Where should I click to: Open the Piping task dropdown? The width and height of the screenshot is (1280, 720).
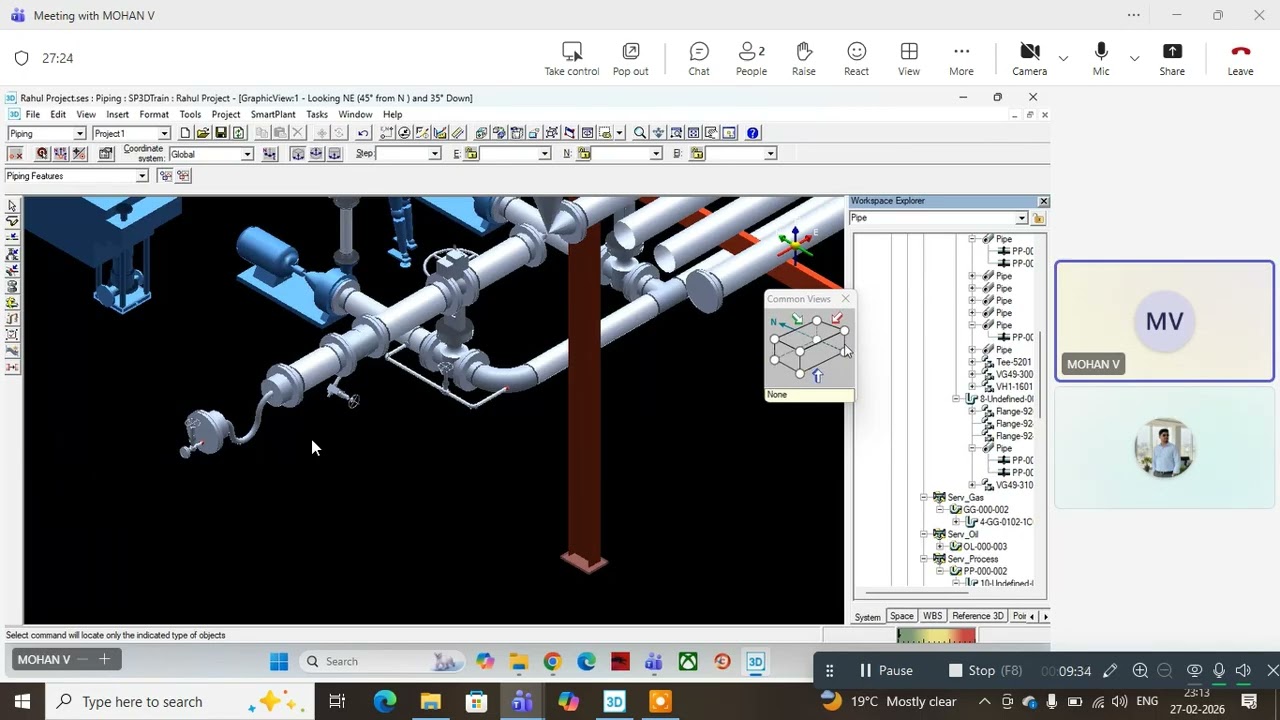[79, 134]
